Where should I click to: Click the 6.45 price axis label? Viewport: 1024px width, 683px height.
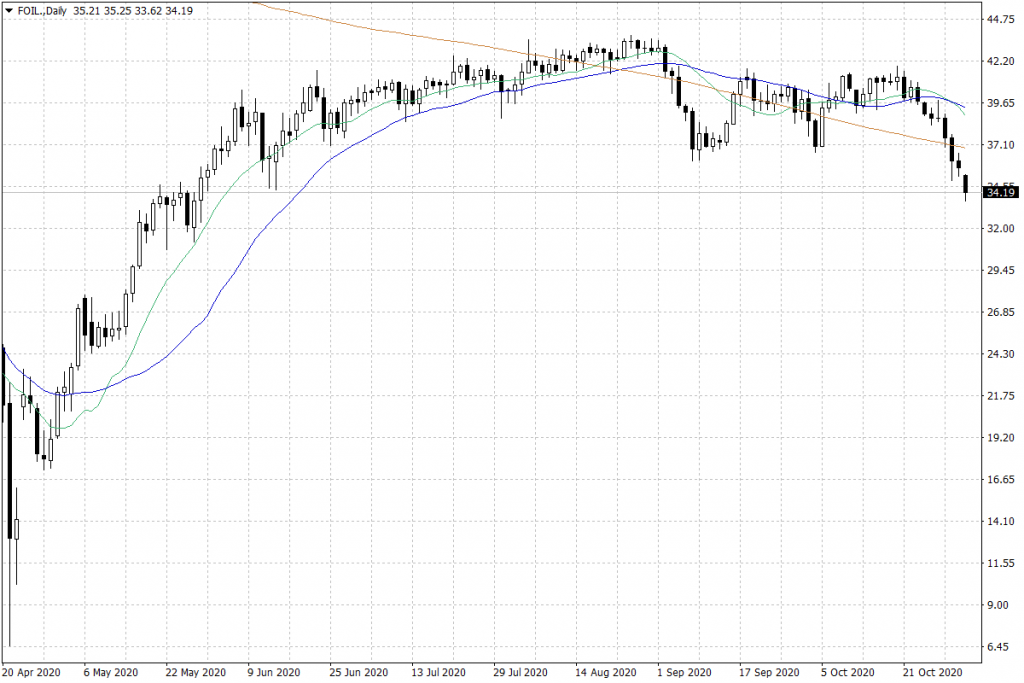pos(1001,647)
